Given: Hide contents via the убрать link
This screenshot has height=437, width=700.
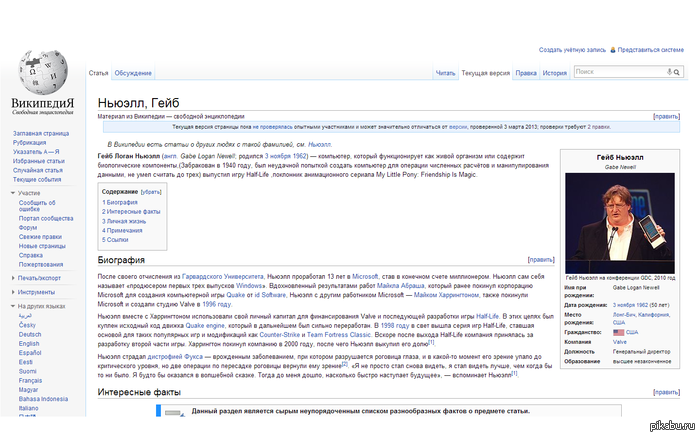Looking at the screenshot, I should pos(151,192).
